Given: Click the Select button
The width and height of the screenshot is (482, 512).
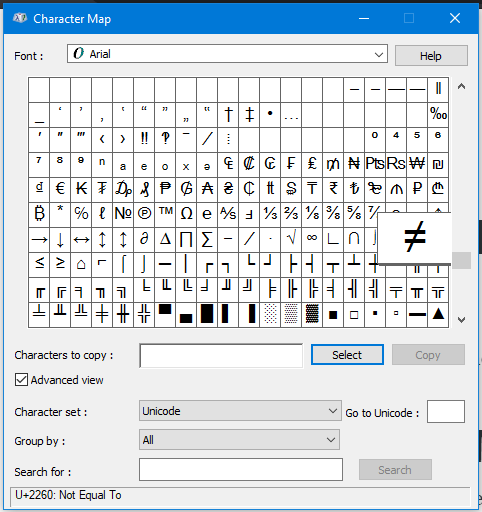Looking at the screenshot, I should tap(347, 355).
